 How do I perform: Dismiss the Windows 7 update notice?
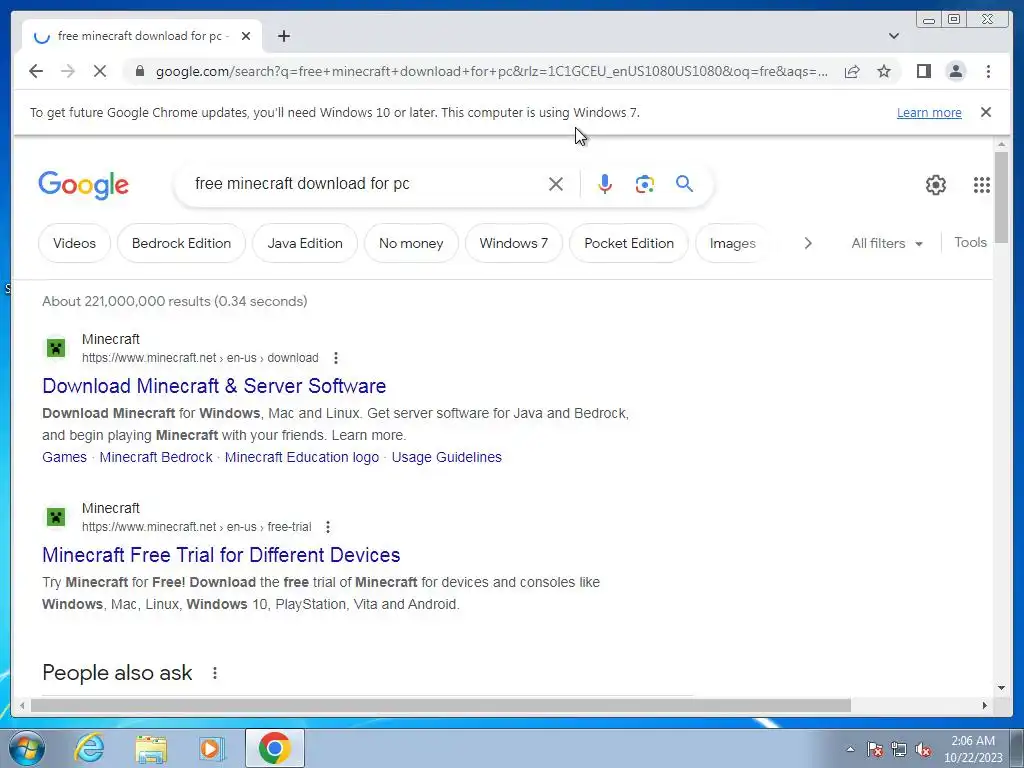click(x=985, y=112)
